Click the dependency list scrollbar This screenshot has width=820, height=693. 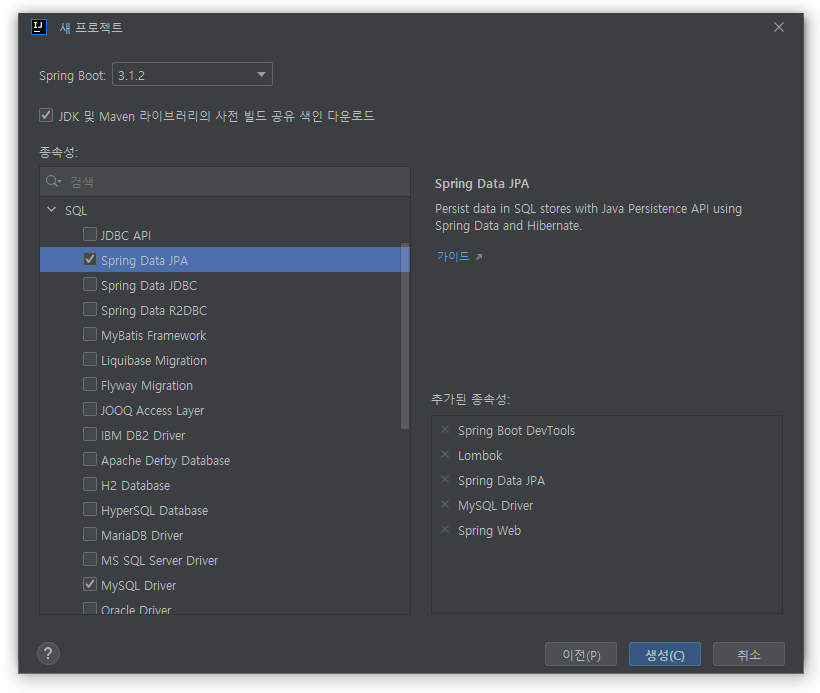click(405, 336)
